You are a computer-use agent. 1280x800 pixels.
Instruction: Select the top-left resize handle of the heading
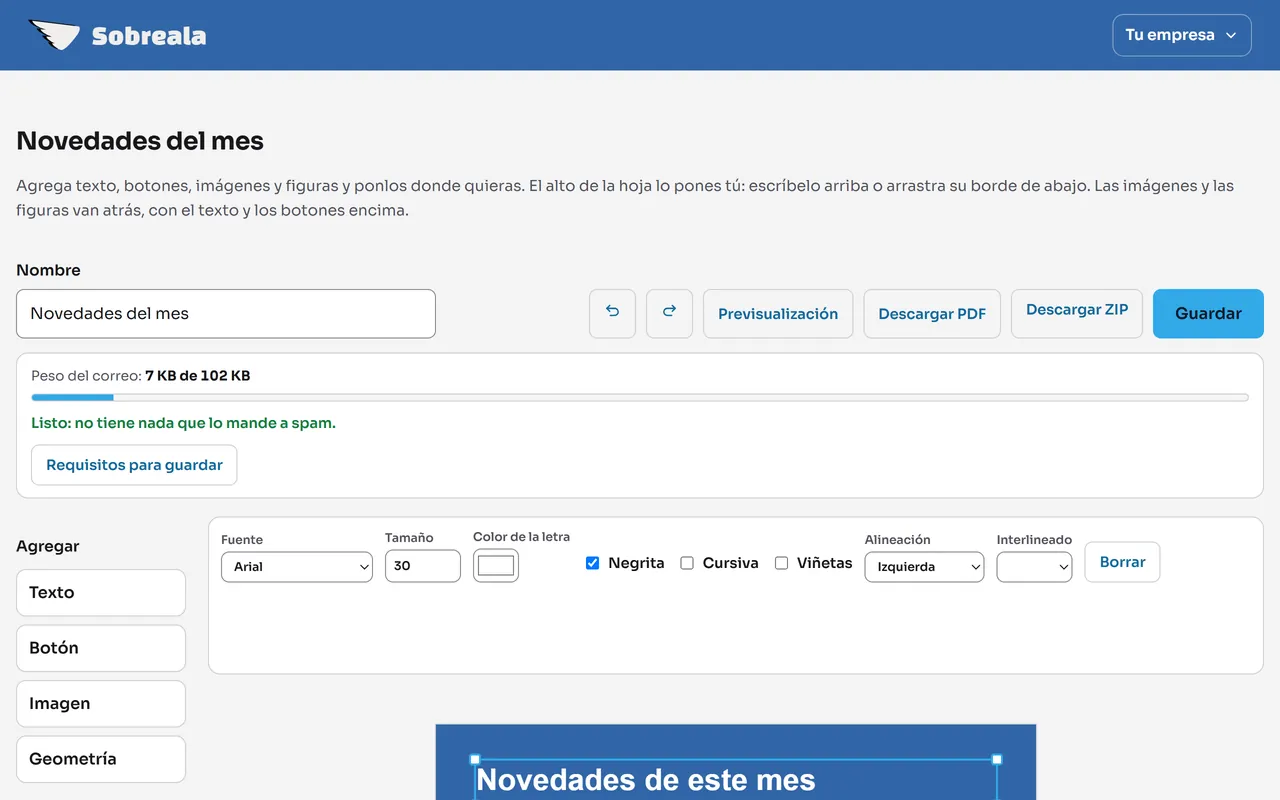(x=475, y=760)
